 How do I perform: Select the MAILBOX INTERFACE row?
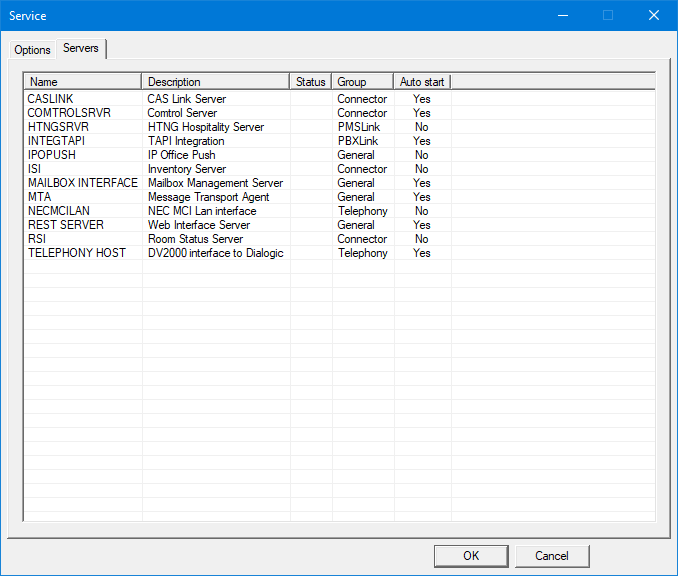point(82,183)
